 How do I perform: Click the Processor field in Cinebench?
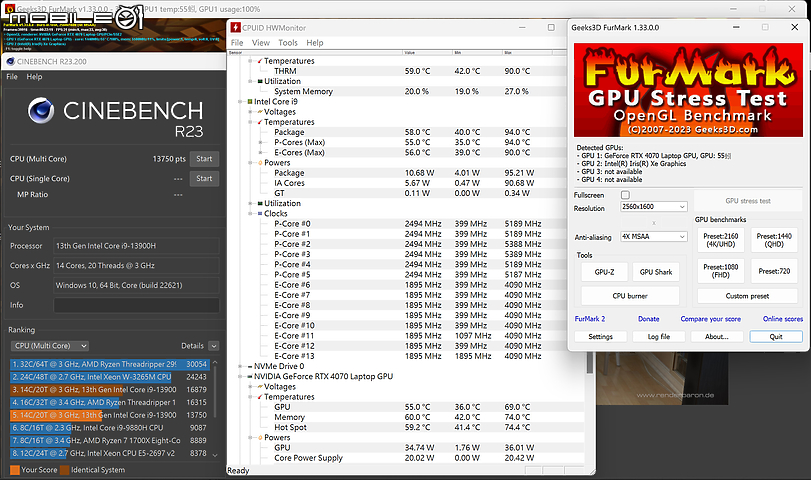coord(137,246)
